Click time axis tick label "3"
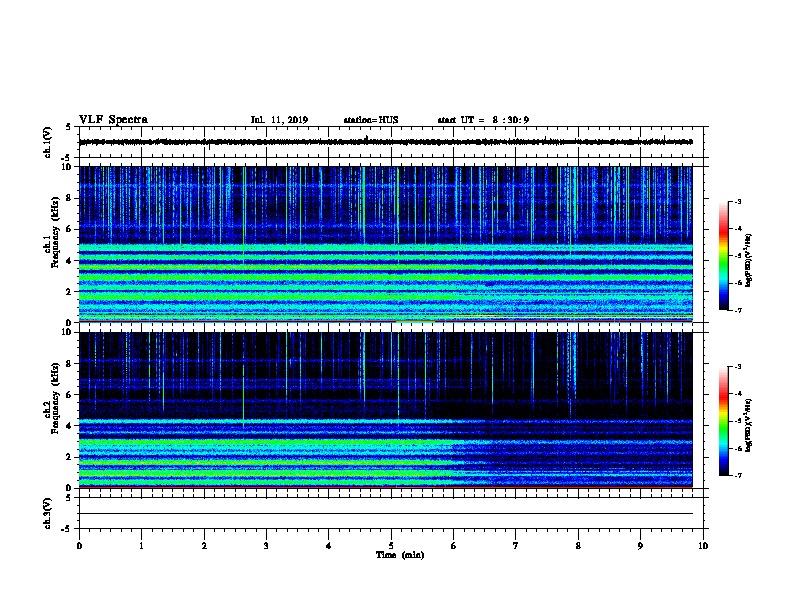The image size is (792, 612). coord(266,546)
